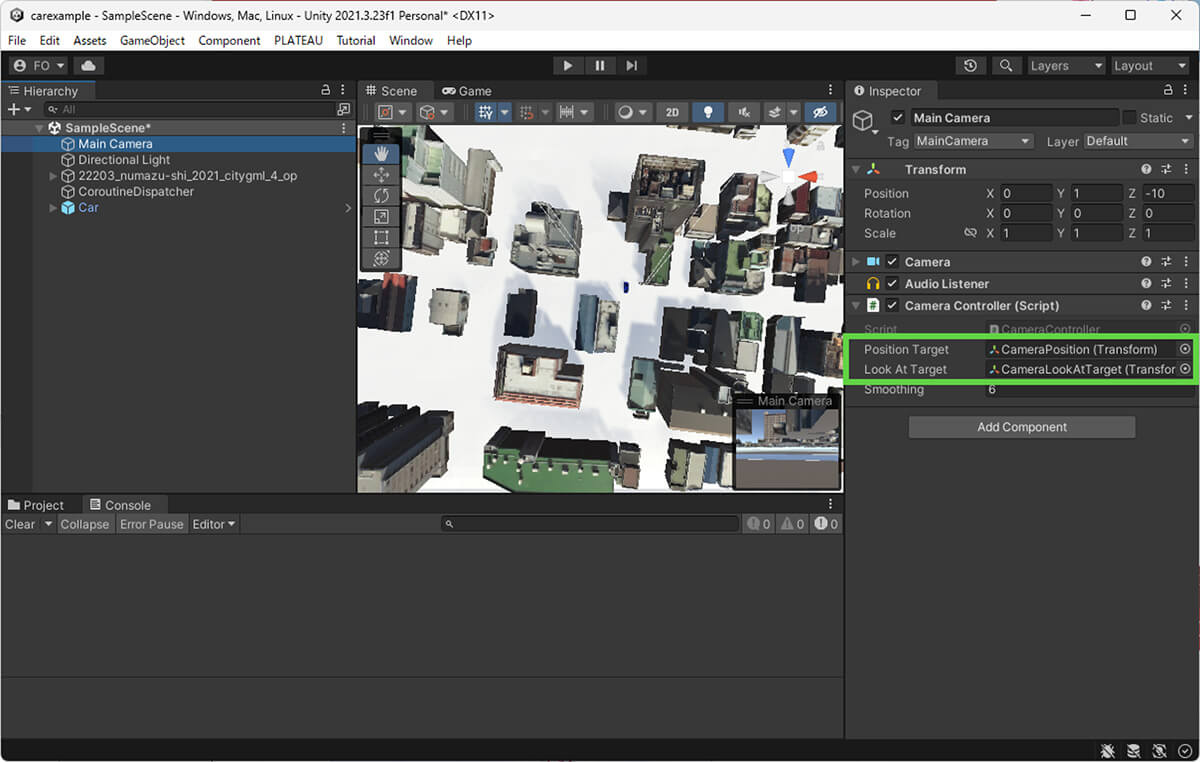The image size is (1200, 762).
Task: Open the Layers dropdown in top toolbar
Action: [x=1067, y=65]
